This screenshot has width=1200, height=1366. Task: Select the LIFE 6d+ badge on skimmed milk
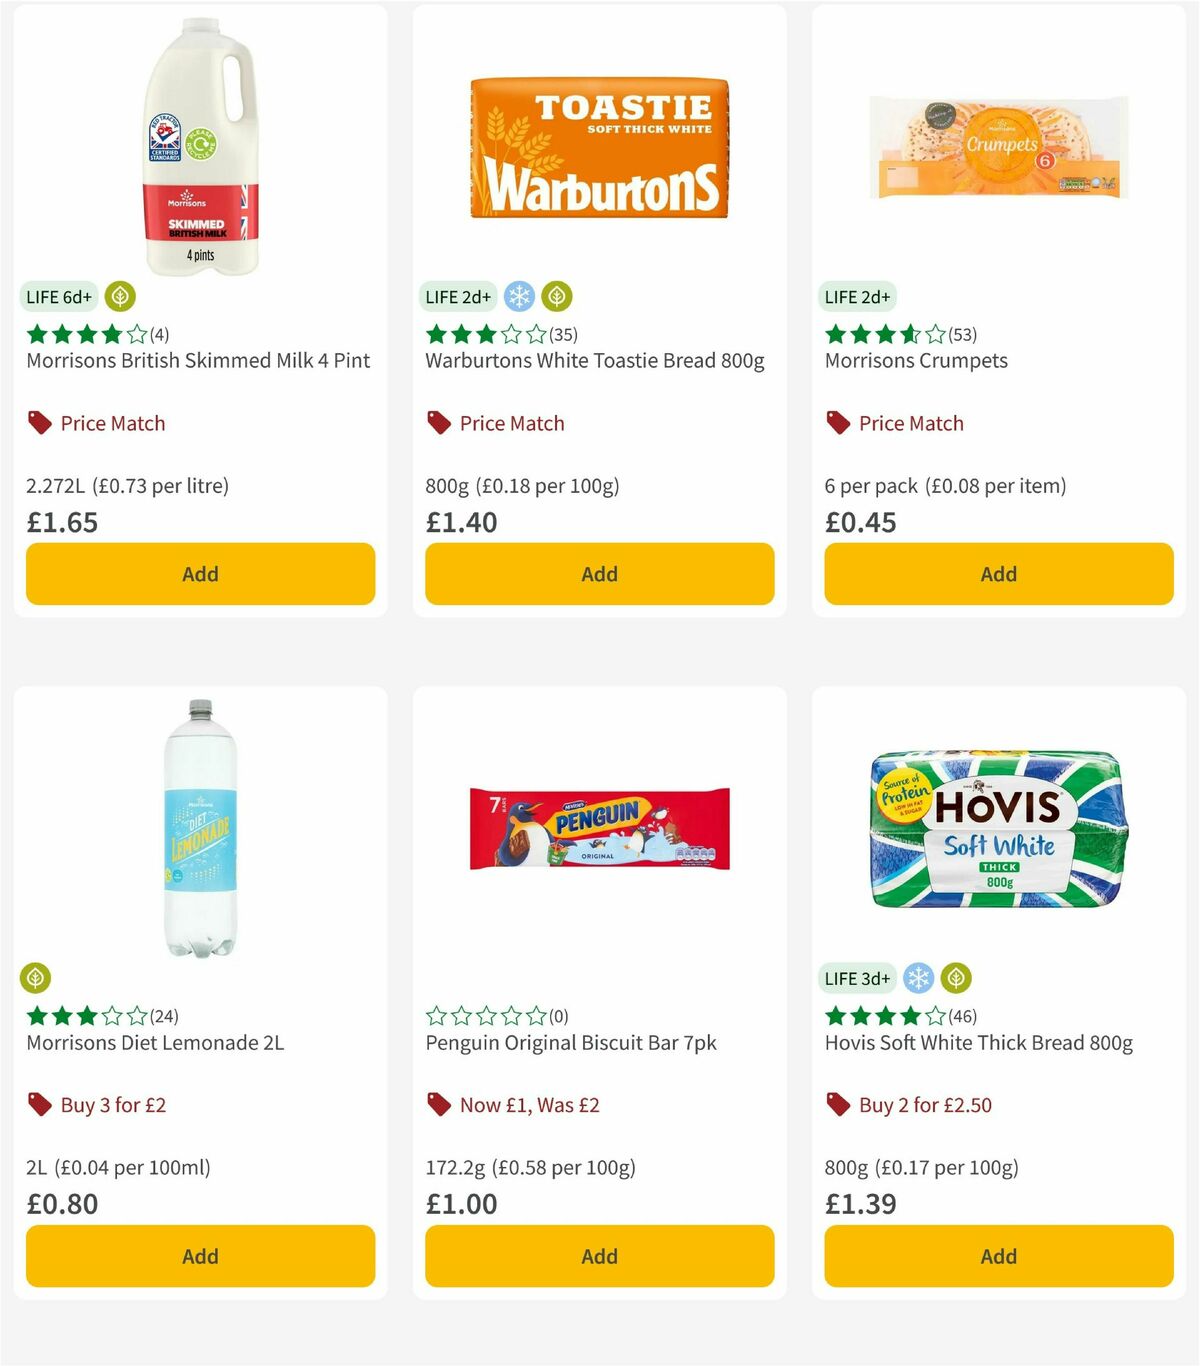[x=58, y=296]
